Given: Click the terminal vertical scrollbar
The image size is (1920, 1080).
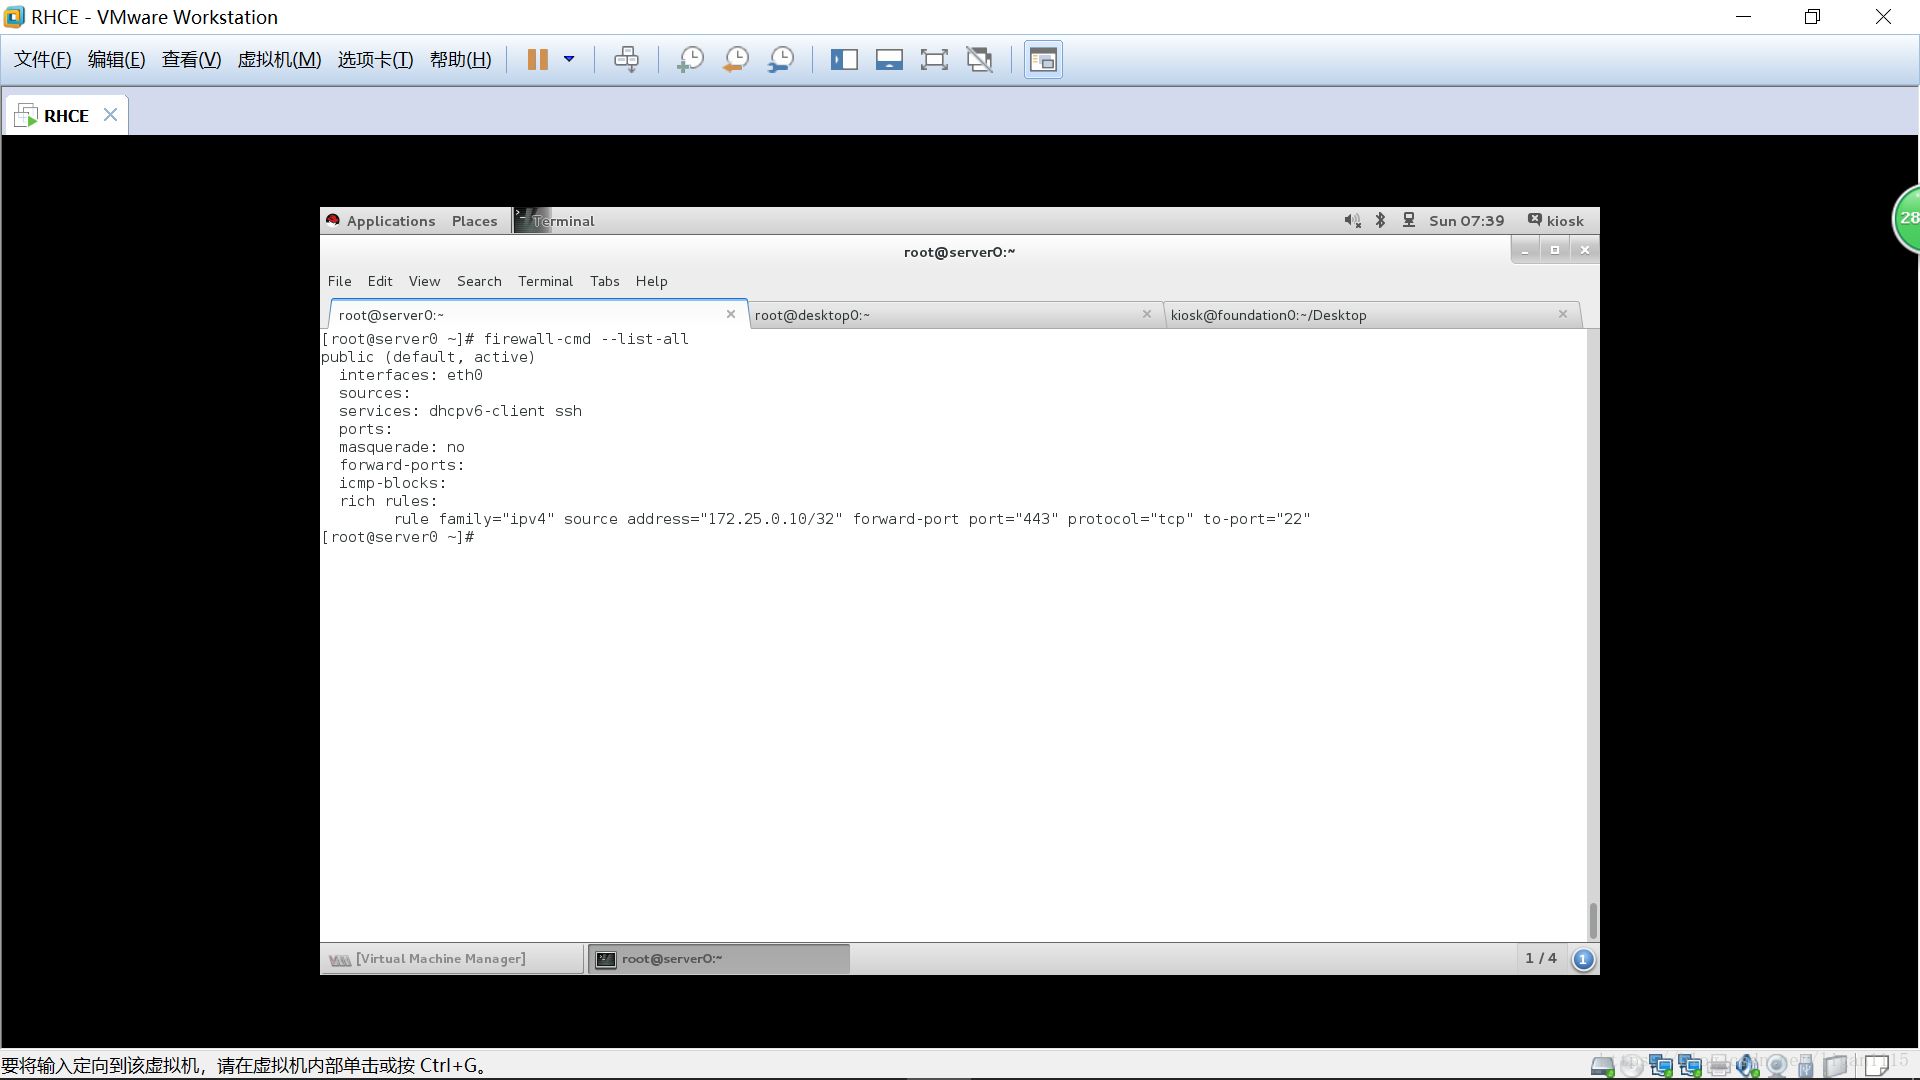Looking at the screenshot, I should coord(1592,920).
